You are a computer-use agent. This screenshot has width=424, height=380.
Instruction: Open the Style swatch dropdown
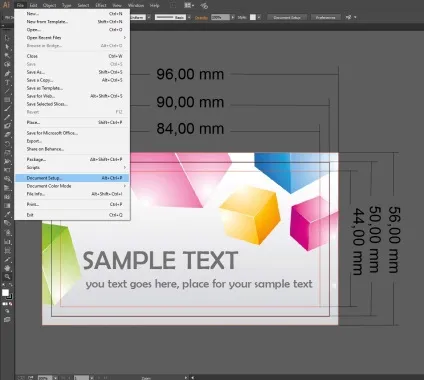click(x=259, y=17)
